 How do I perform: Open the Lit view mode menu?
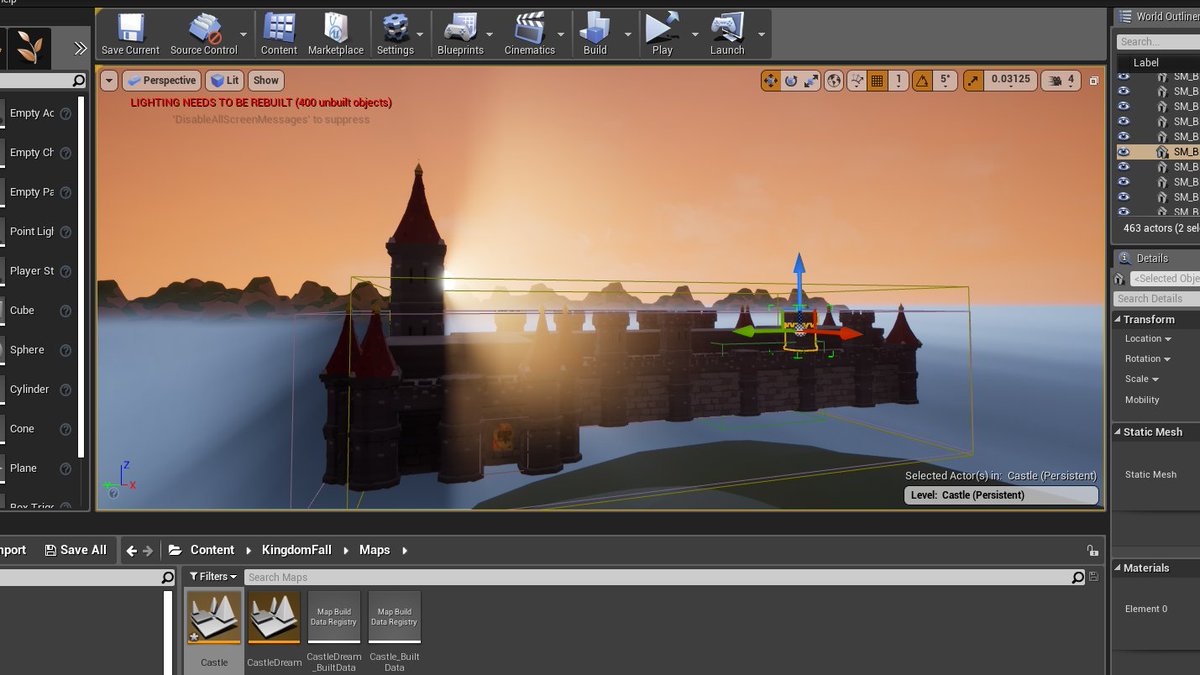coord(225,81)
